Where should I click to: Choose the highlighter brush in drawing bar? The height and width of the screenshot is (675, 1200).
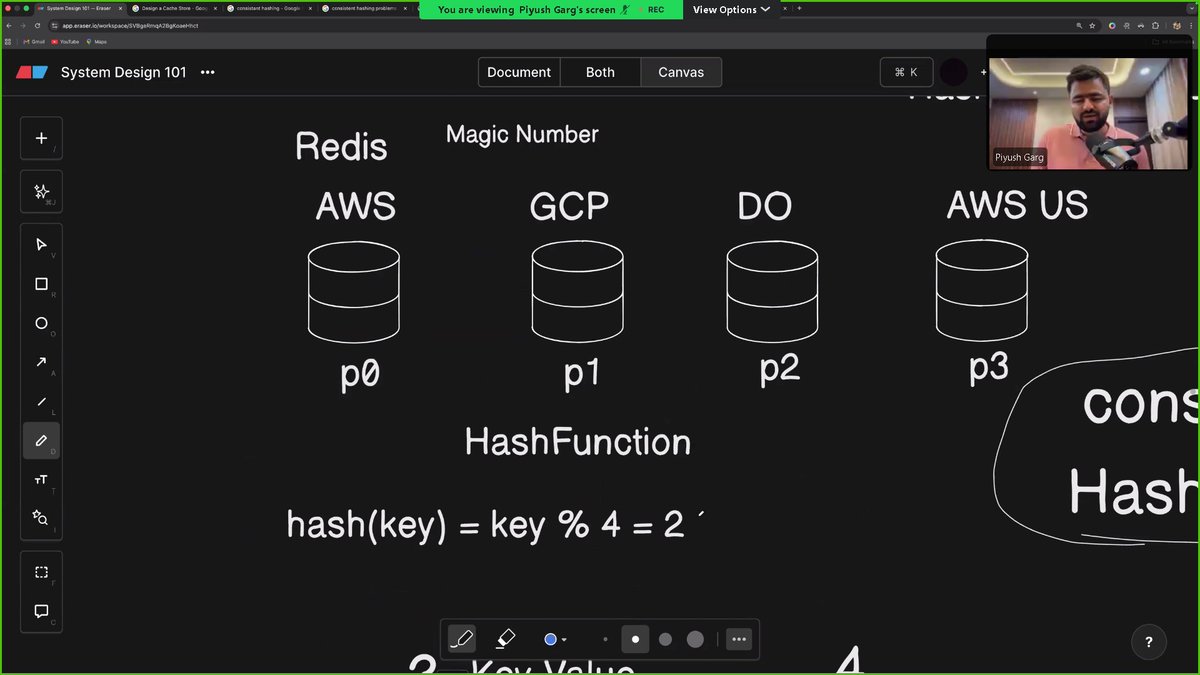[505, 639]
